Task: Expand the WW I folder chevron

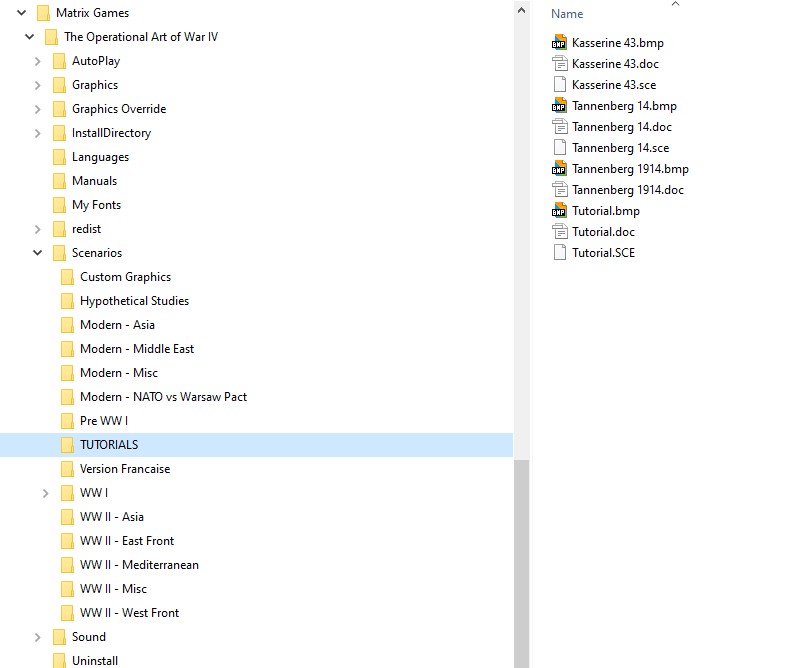Action: 46,494
